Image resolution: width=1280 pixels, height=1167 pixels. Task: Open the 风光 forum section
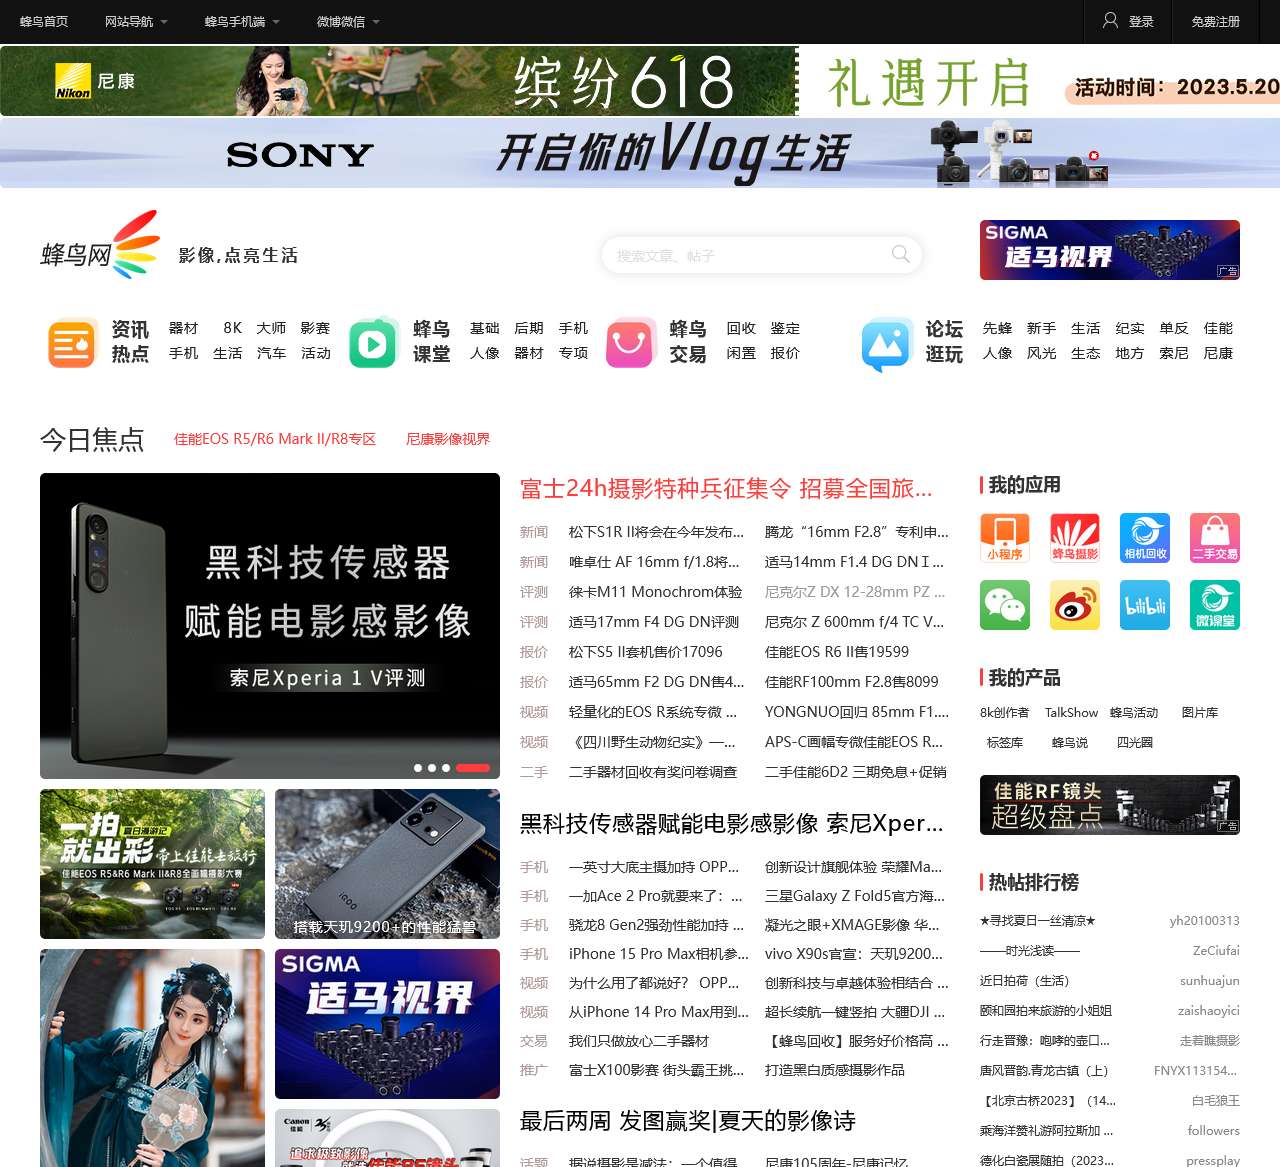1041,353
